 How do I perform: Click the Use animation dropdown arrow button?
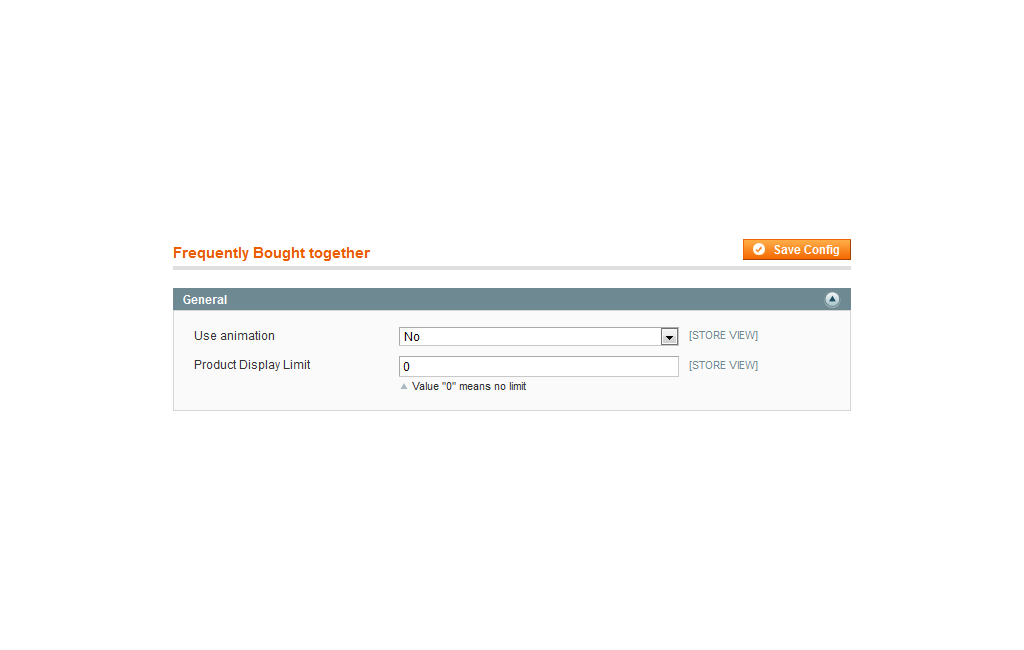coord(669,337)
